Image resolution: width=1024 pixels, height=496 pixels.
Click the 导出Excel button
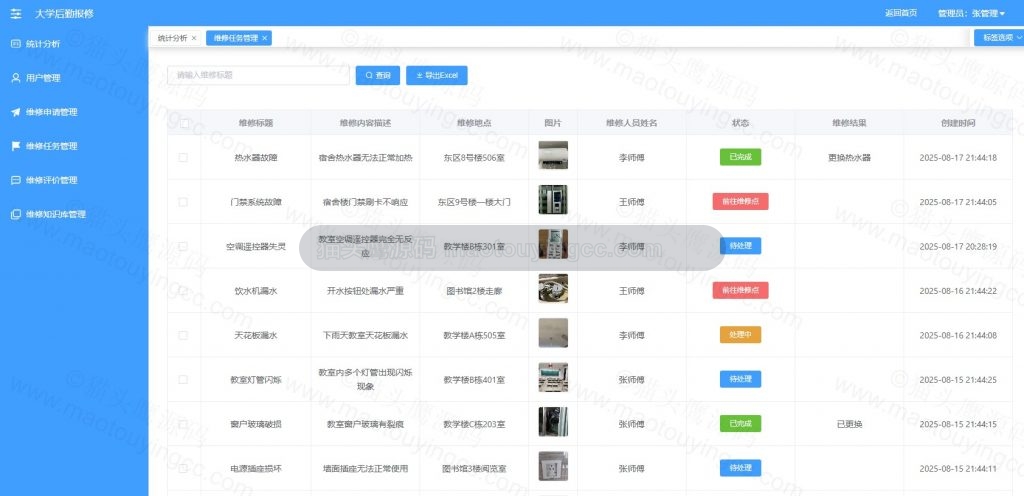coord(437,76)
